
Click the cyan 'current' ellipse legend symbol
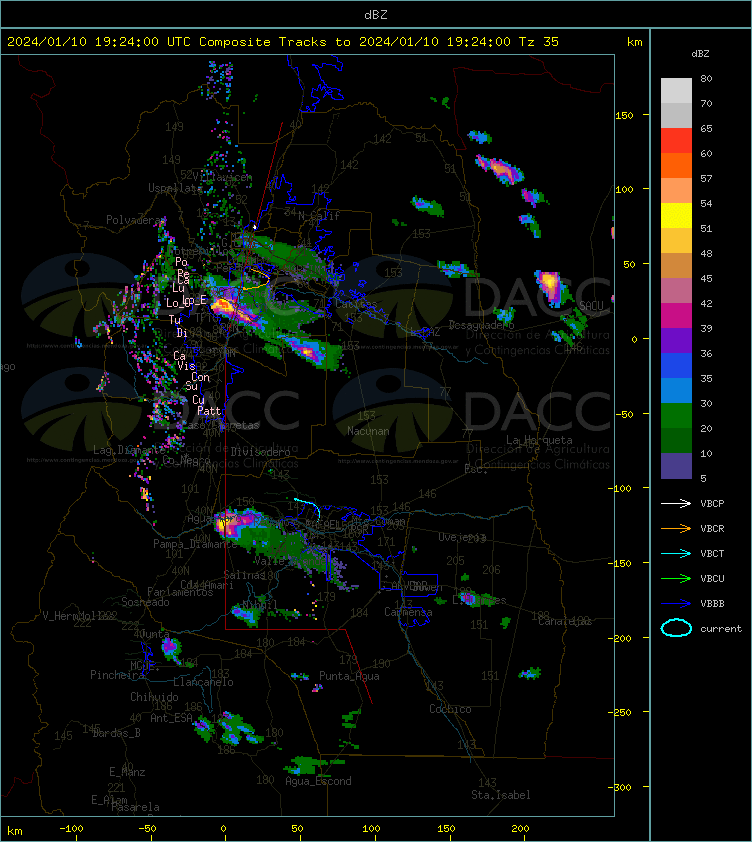[x=676, y=628]
